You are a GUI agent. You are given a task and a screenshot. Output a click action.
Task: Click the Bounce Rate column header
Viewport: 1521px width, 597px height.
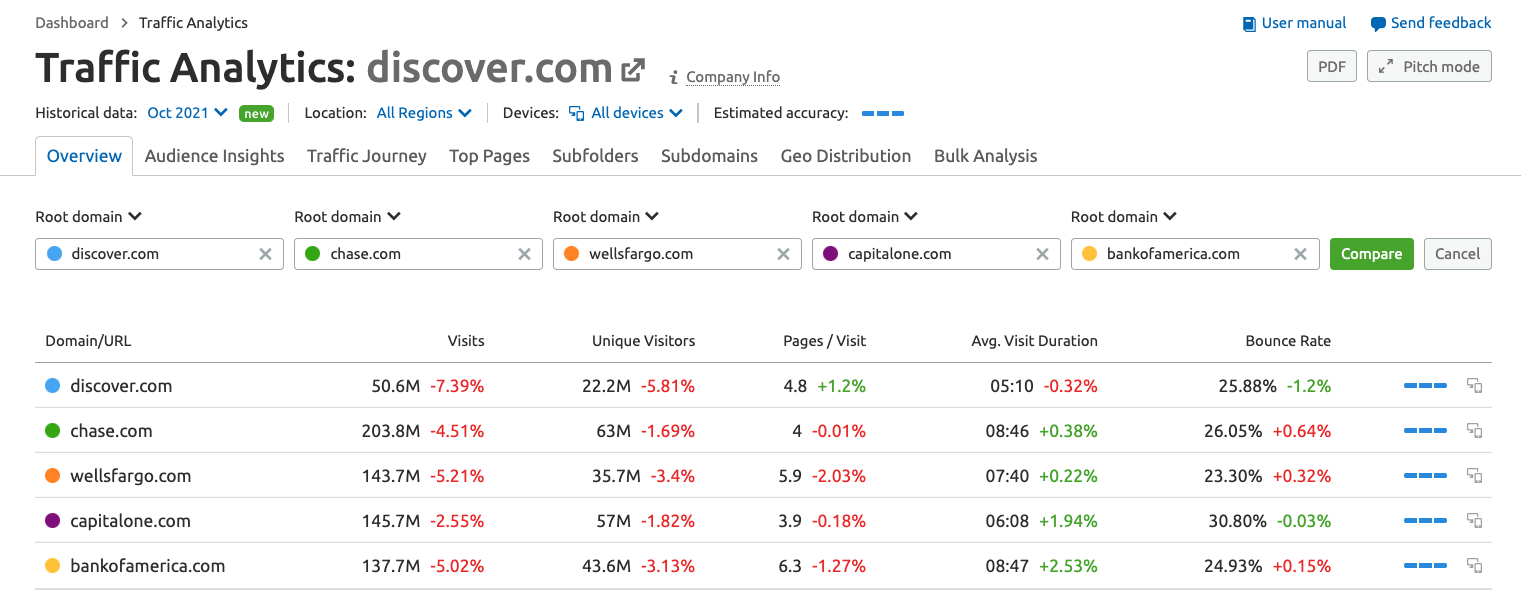pos(1288,341)
